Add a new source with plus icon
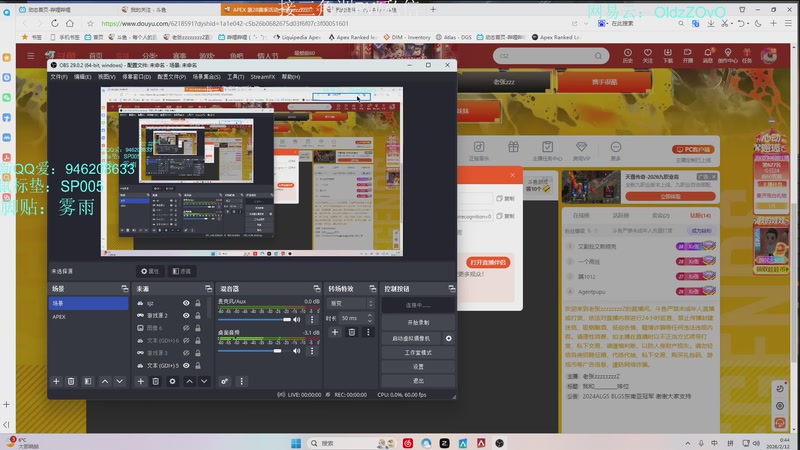 click(x=140, y=381)
